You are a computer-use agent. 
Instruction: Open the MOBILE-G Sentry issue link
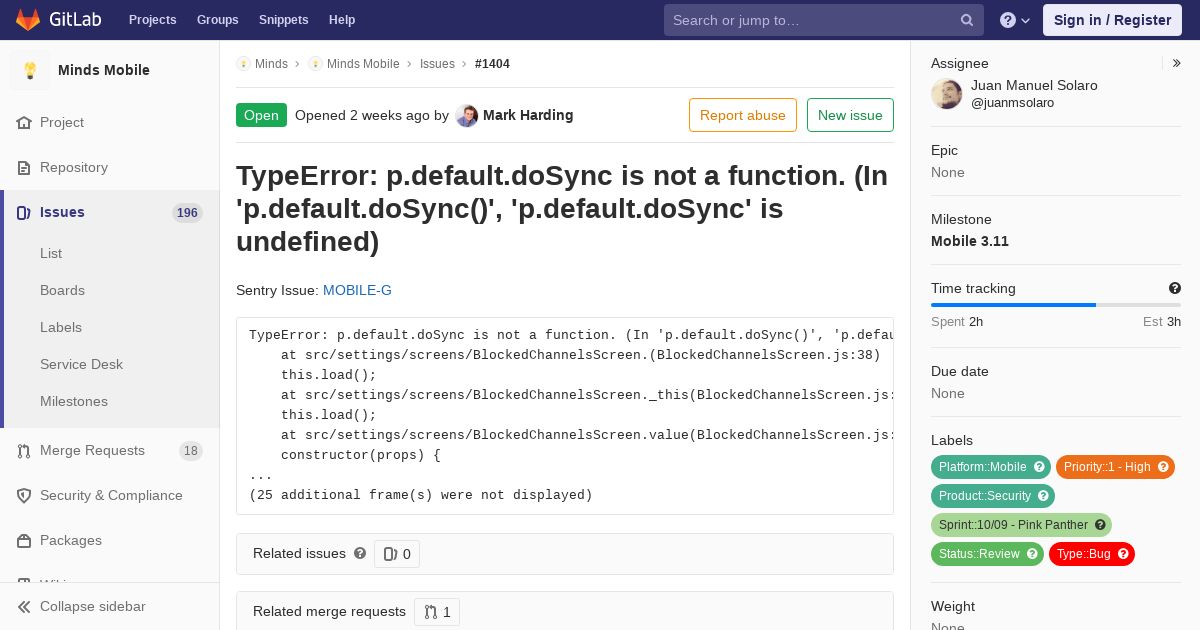coord(357,290)
